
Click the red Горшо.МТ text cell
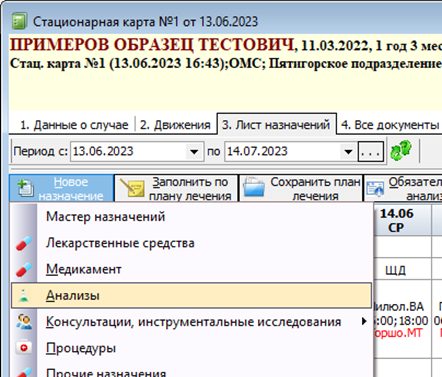398,333
